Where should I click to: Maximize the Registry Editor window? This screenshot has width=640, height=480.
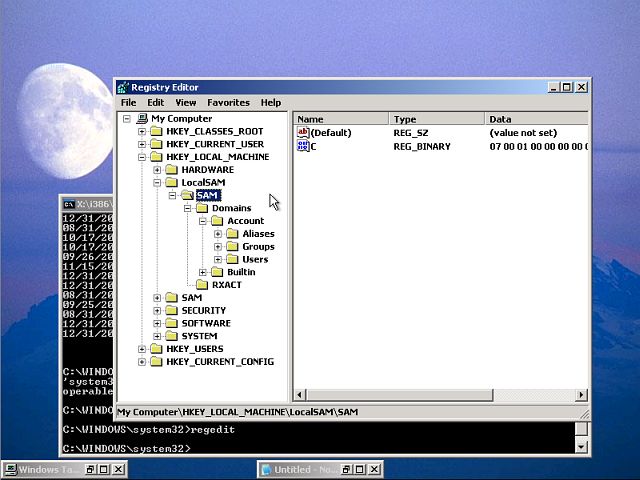point(567,87)
